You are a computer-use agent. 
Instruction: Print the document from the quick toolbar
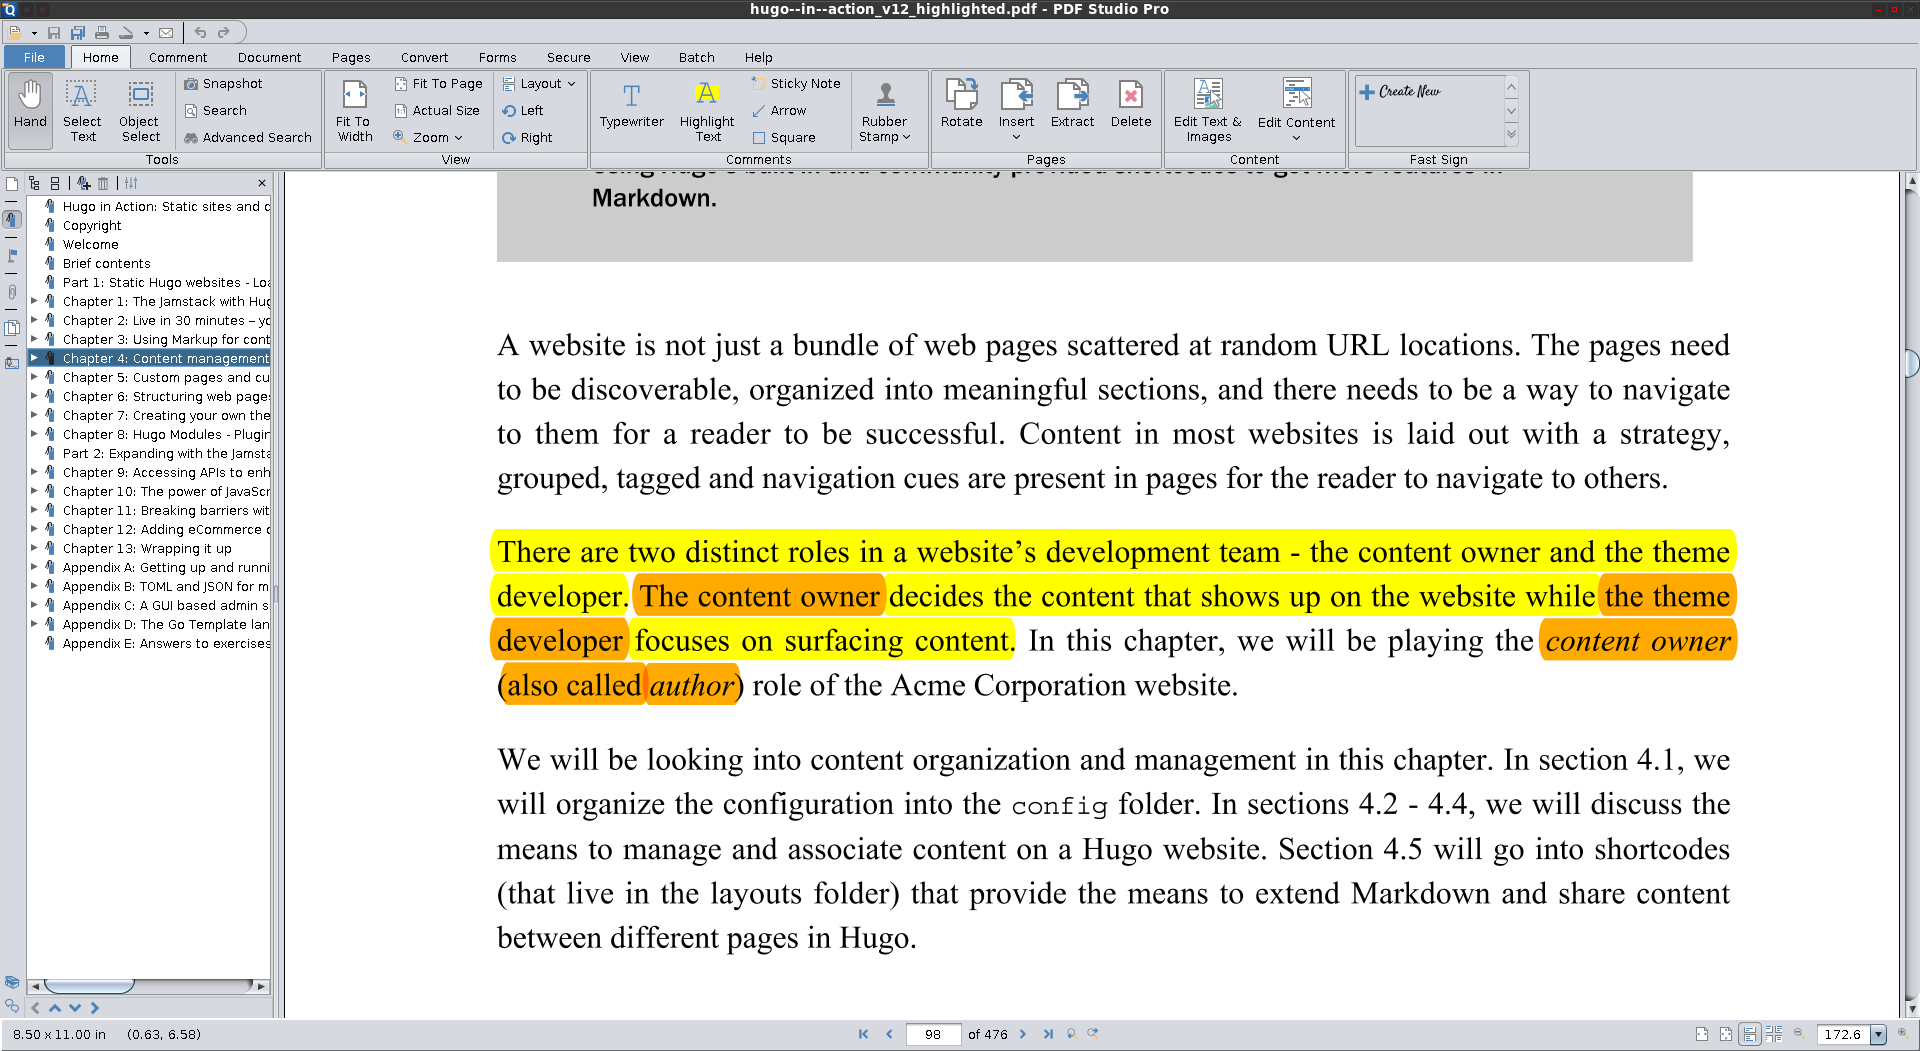point(102,33)
